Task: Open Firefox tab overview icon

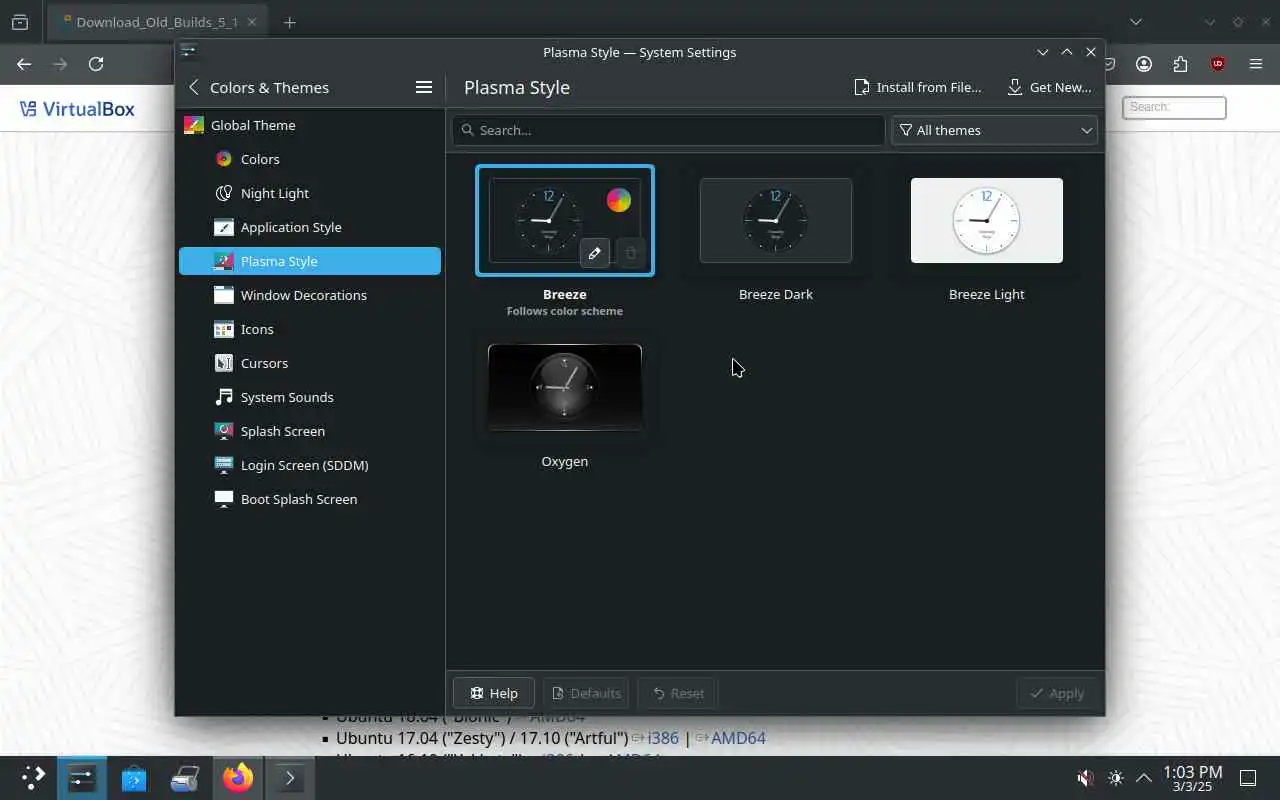Action: (20, 22)
